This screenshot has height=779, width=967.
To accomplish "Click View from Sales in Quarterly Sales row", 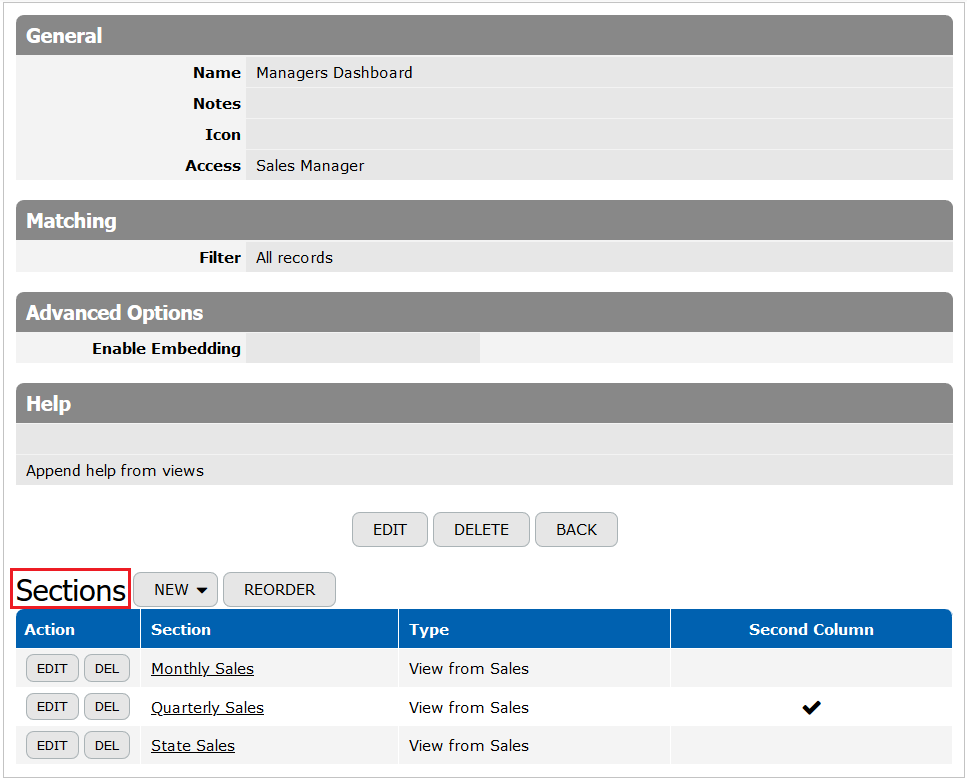I will point(469,707).
